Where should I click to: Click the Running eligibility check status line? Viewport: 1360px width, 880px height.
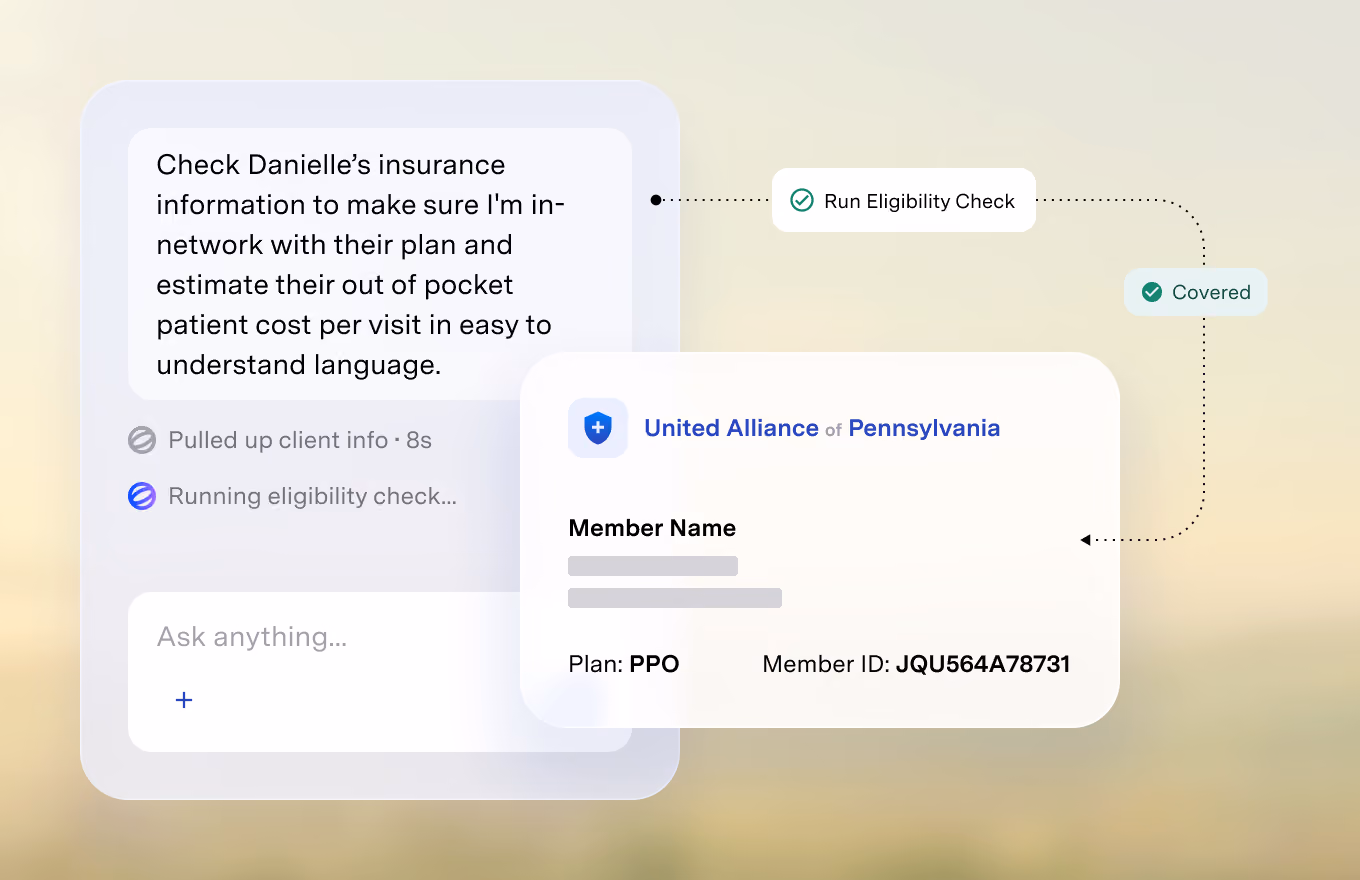(292, 496)
